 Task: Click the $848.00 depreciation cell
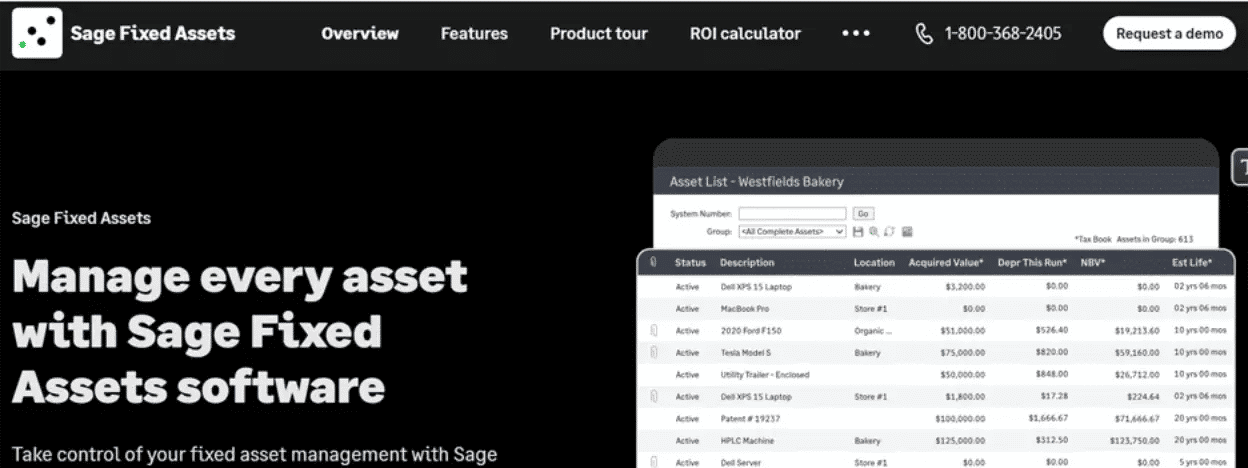coord(1052,375)
